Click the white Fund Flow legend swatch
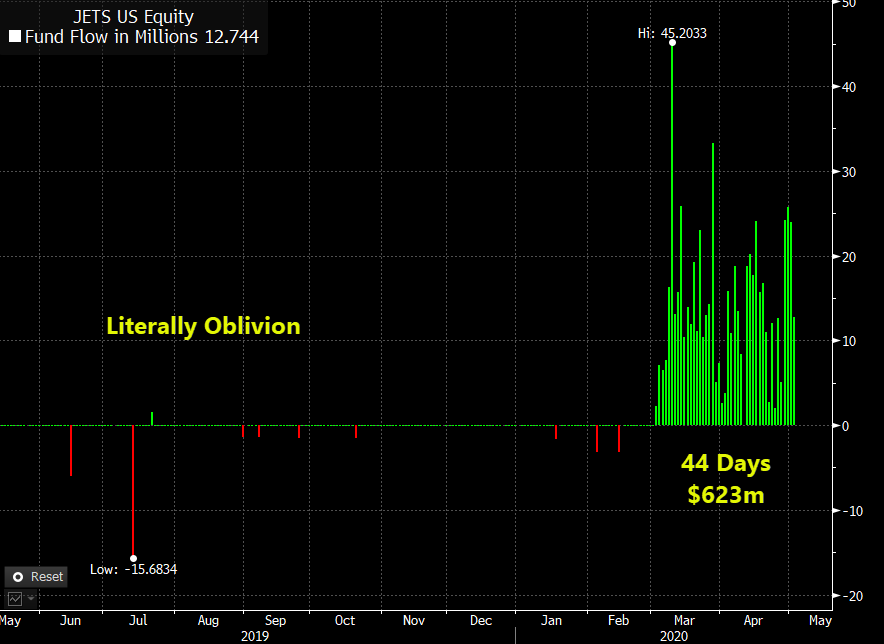Image resolution: width=884 pixels, height=644 pixels. click(15, 37)
